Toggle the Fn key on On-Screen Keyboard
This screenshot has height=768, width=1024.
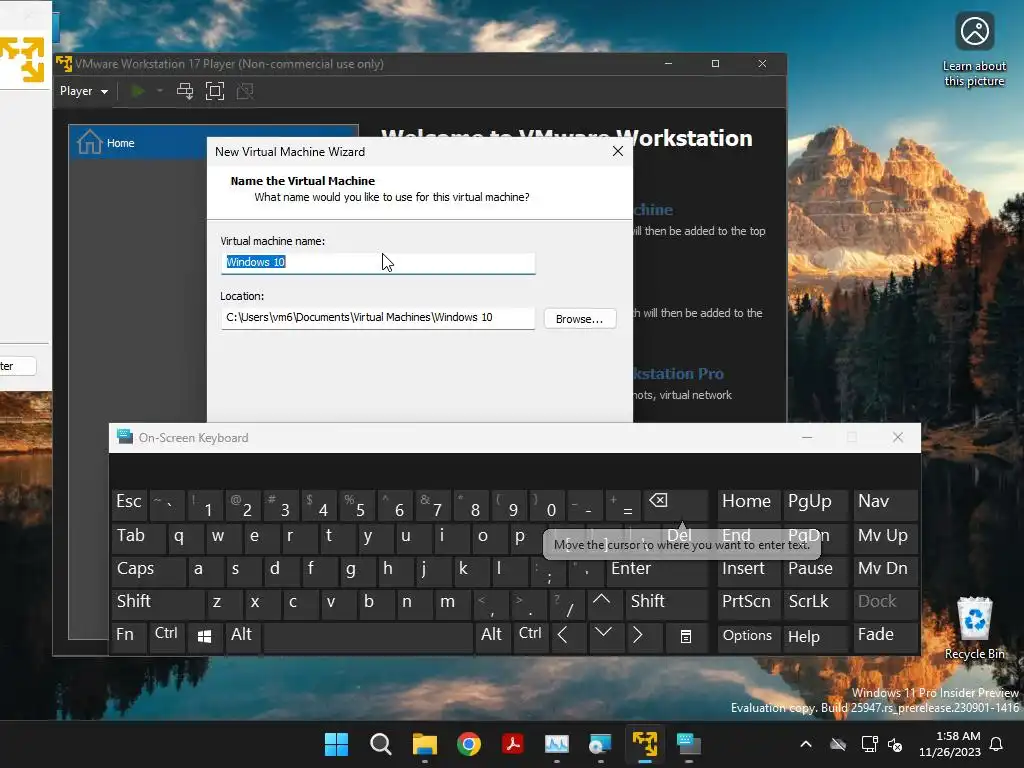coord(128,635)
